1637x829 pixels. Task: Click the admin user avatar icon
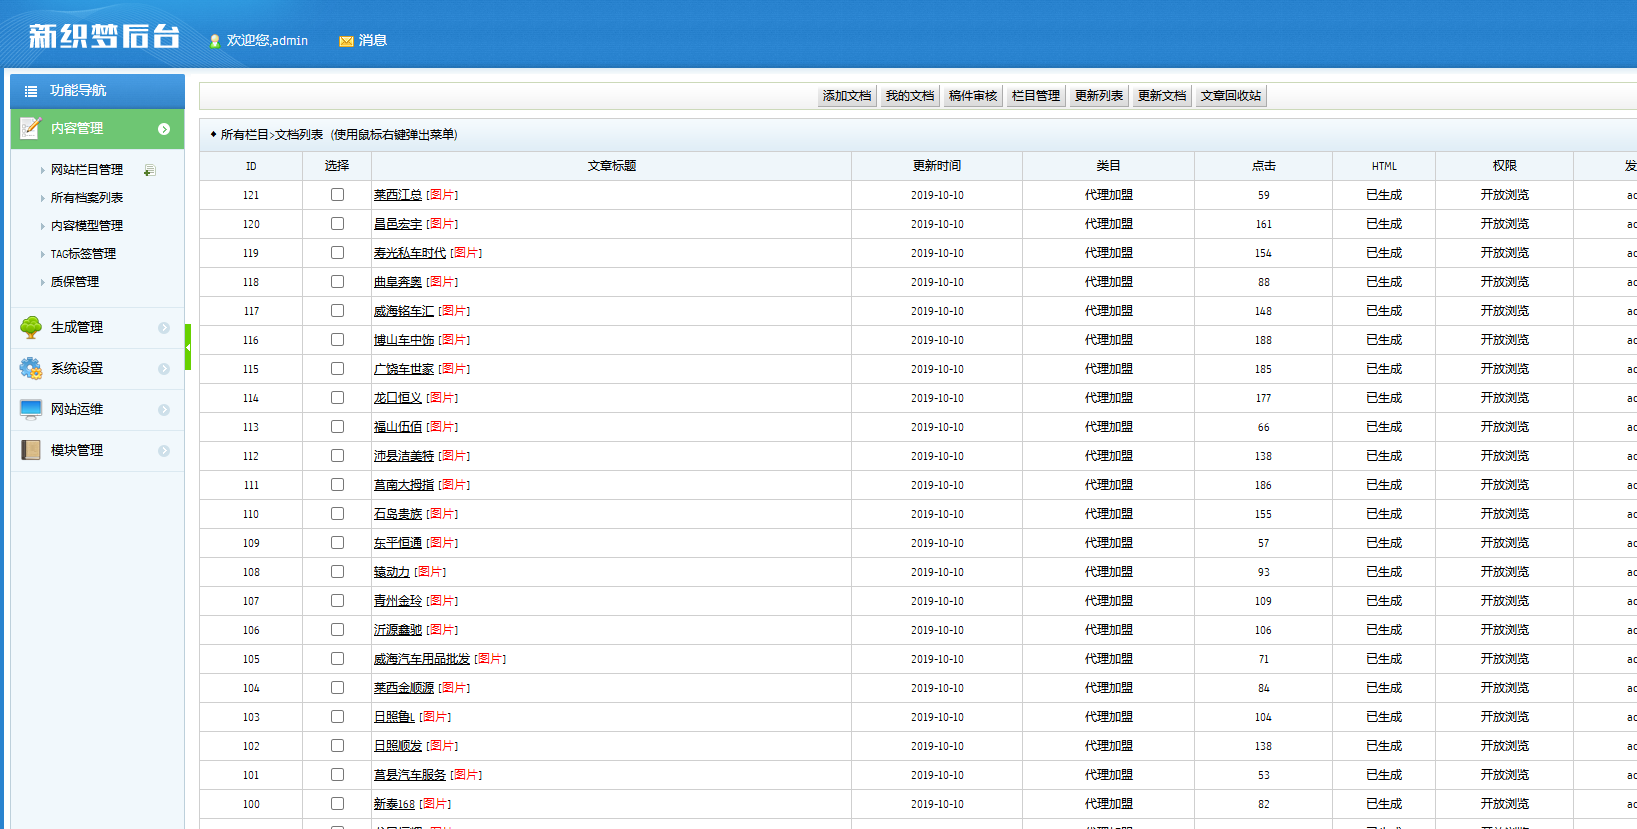coord(214,41)
